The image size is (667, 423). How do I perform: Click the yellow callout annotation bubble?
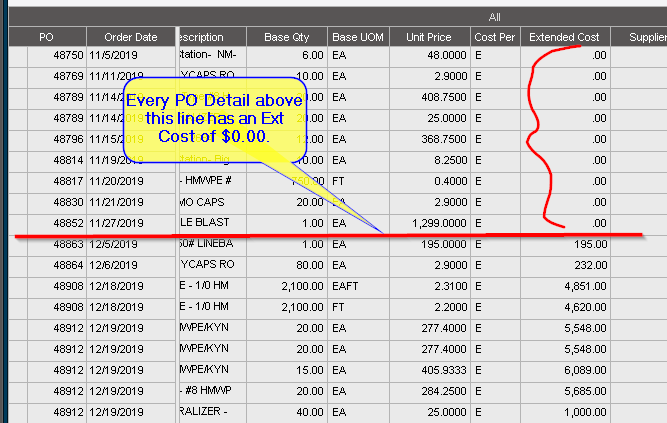(x=215, y=120)
